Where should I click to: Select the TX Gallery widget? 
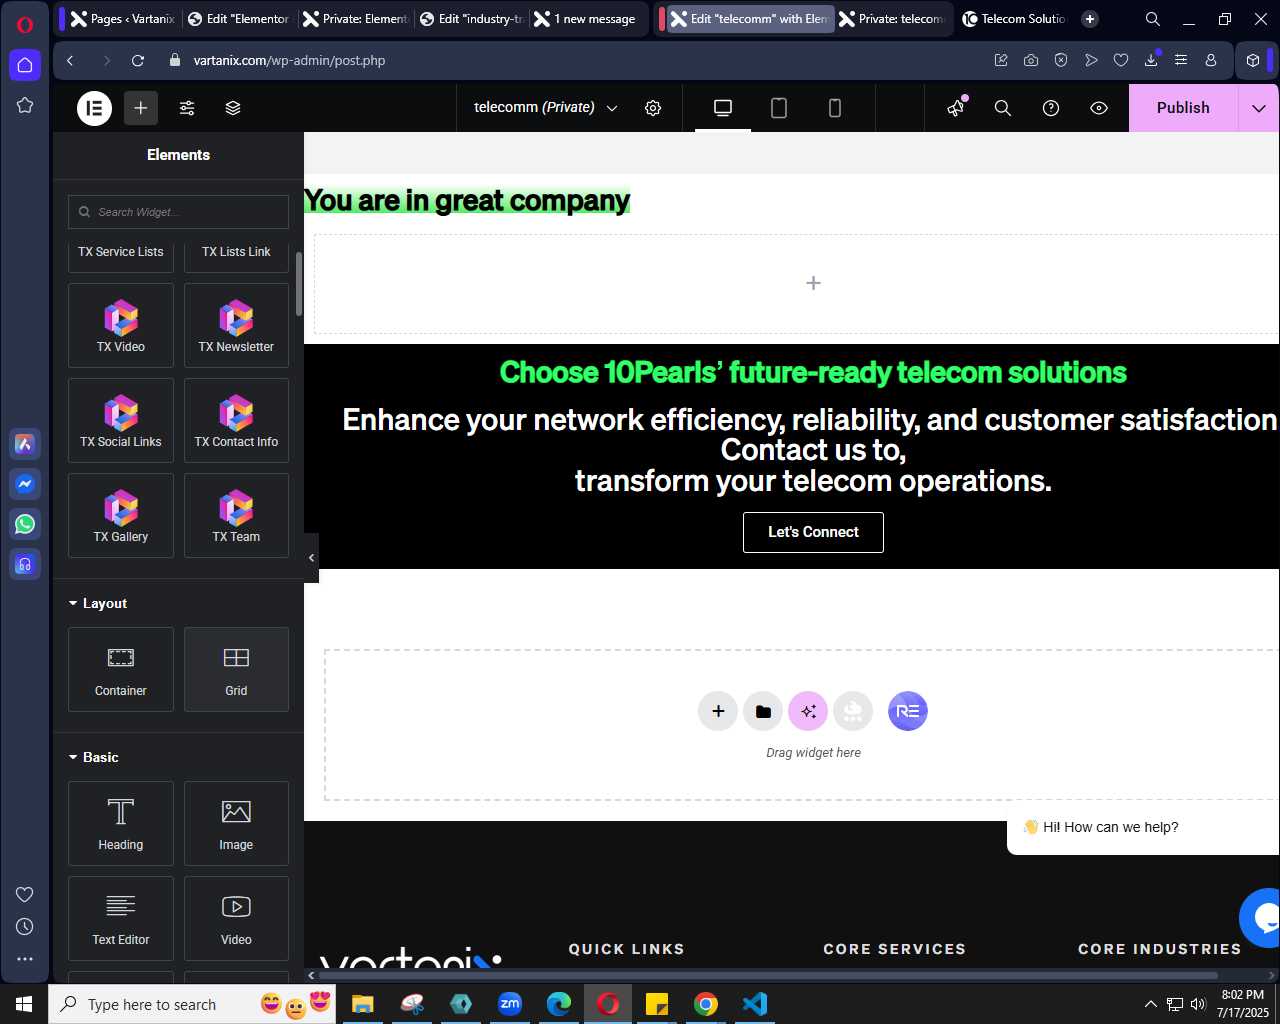click(x=121, y=515)
